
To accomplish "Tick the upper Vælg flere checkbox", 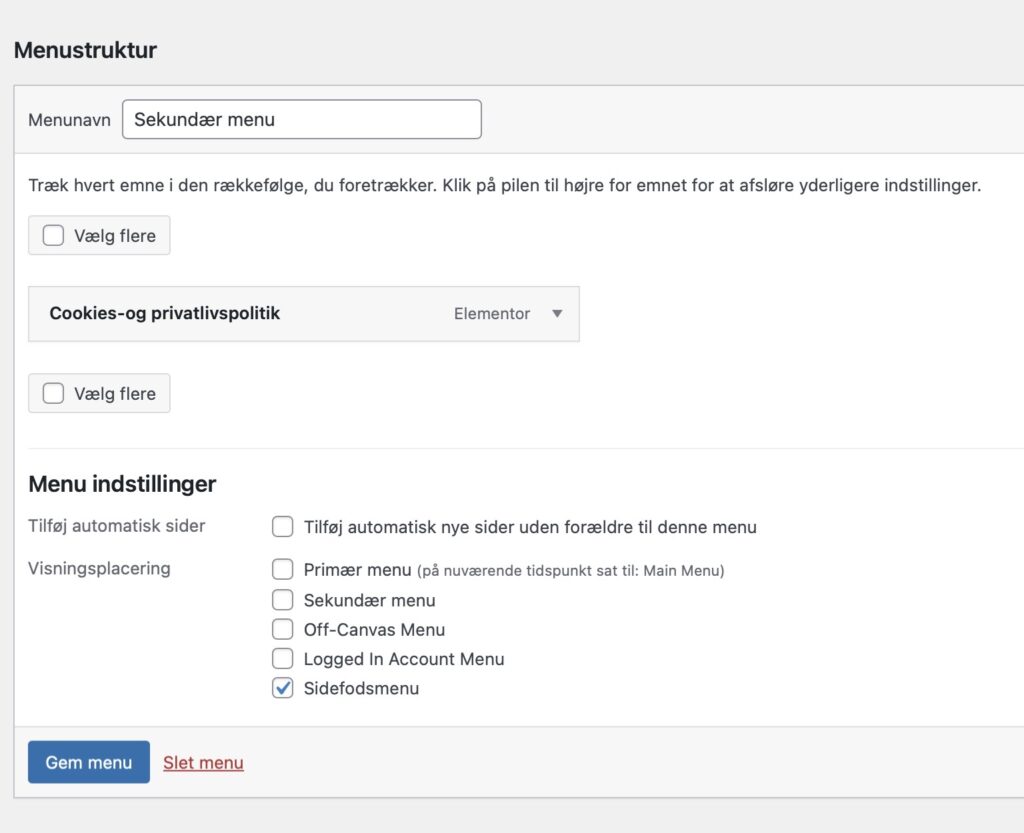I will [x=53, y=235].
